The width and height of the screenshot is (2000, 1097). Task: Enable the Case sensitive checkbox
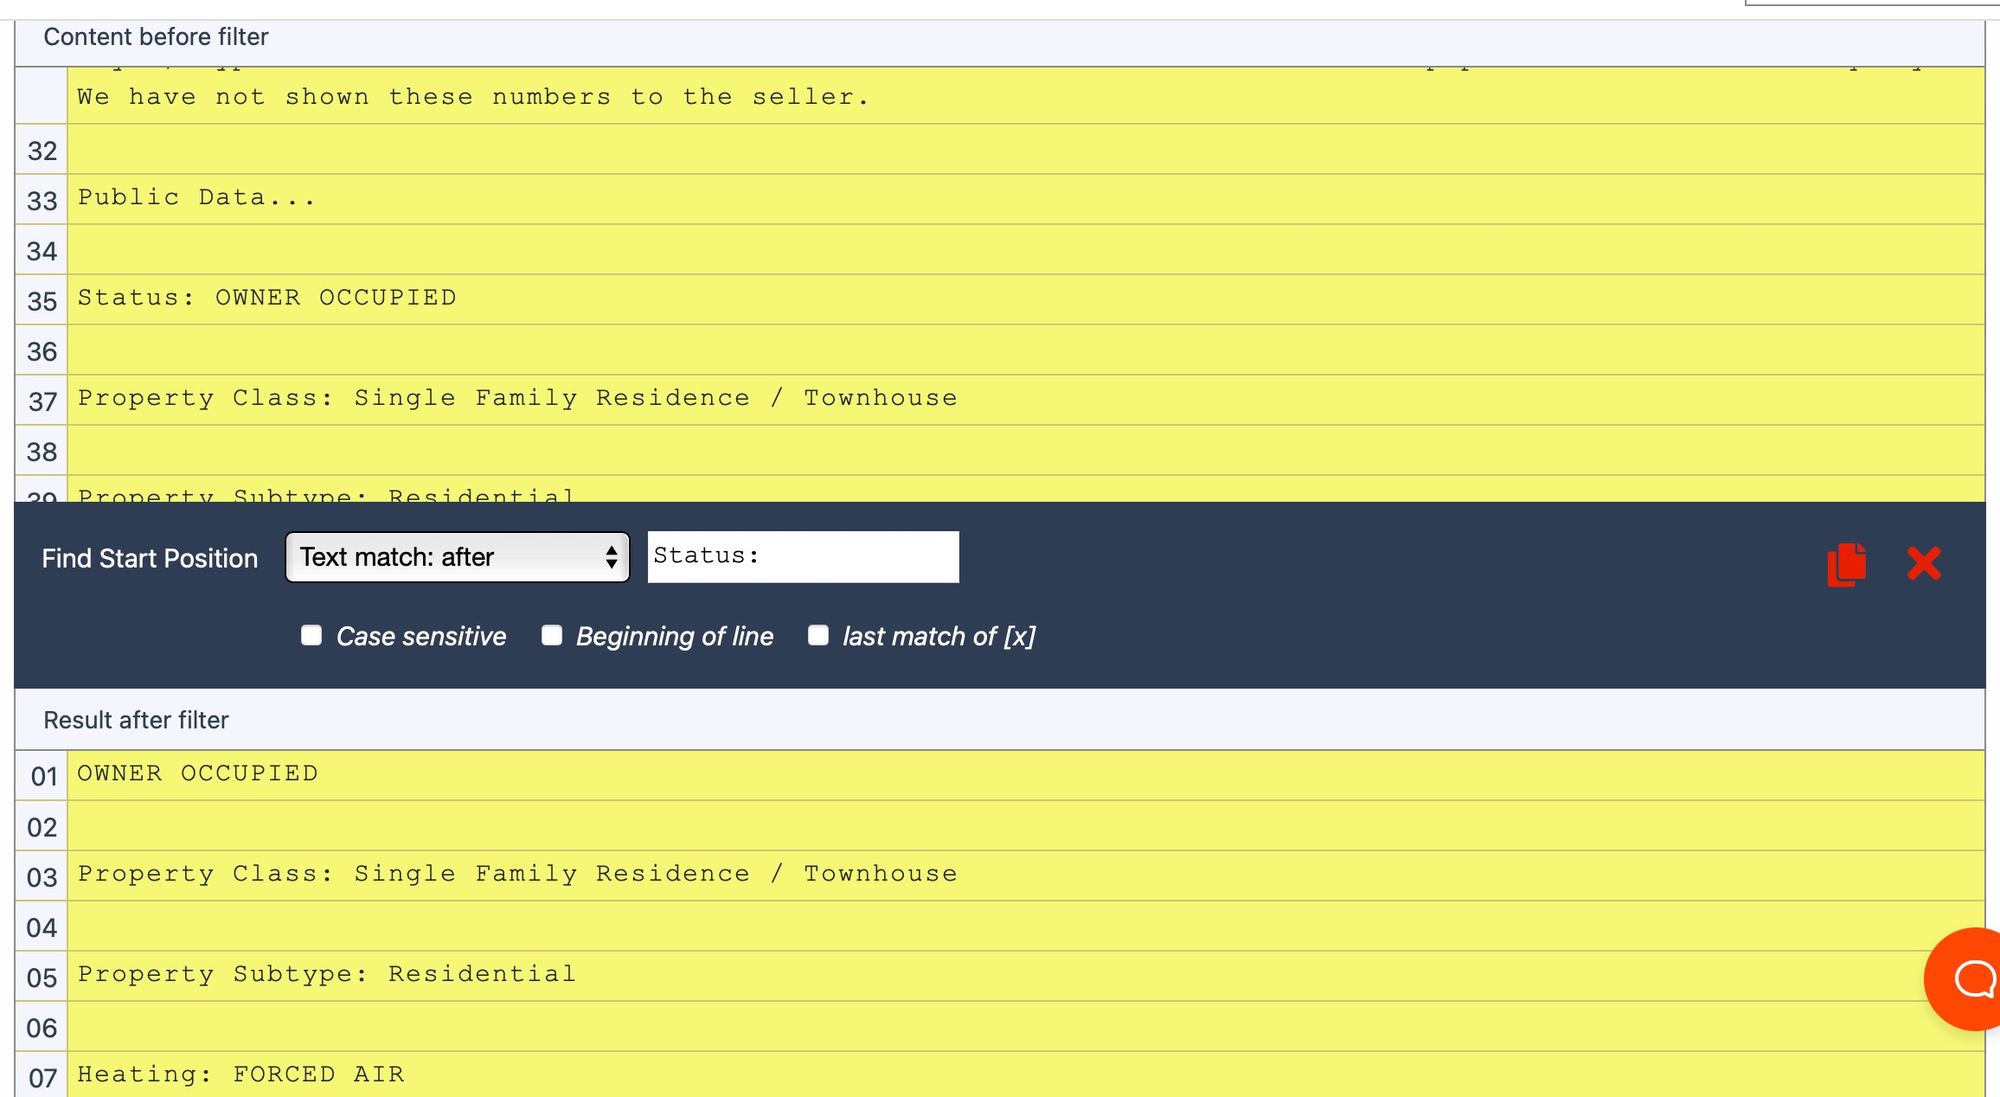(312, 636)
